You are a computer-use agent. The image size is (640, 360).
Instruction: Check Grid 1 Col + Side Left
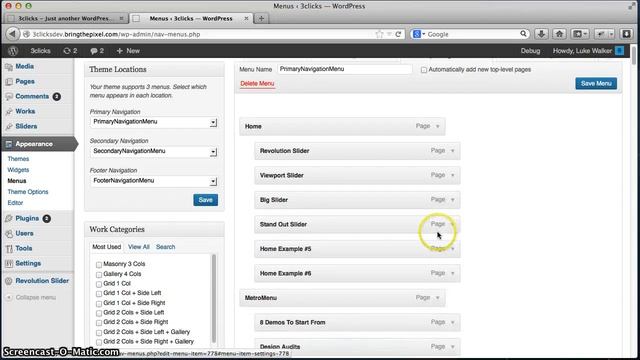[99, 294]
